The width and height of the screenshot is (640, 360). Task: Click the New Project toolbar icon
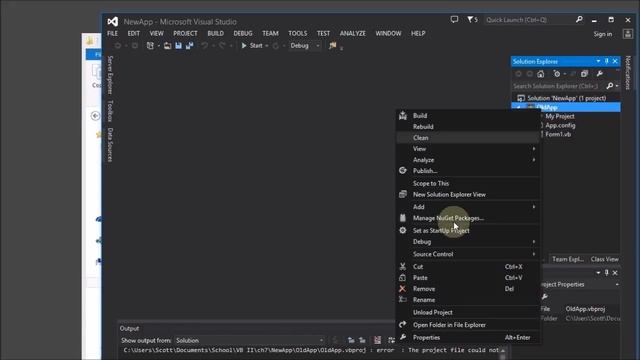150,46
